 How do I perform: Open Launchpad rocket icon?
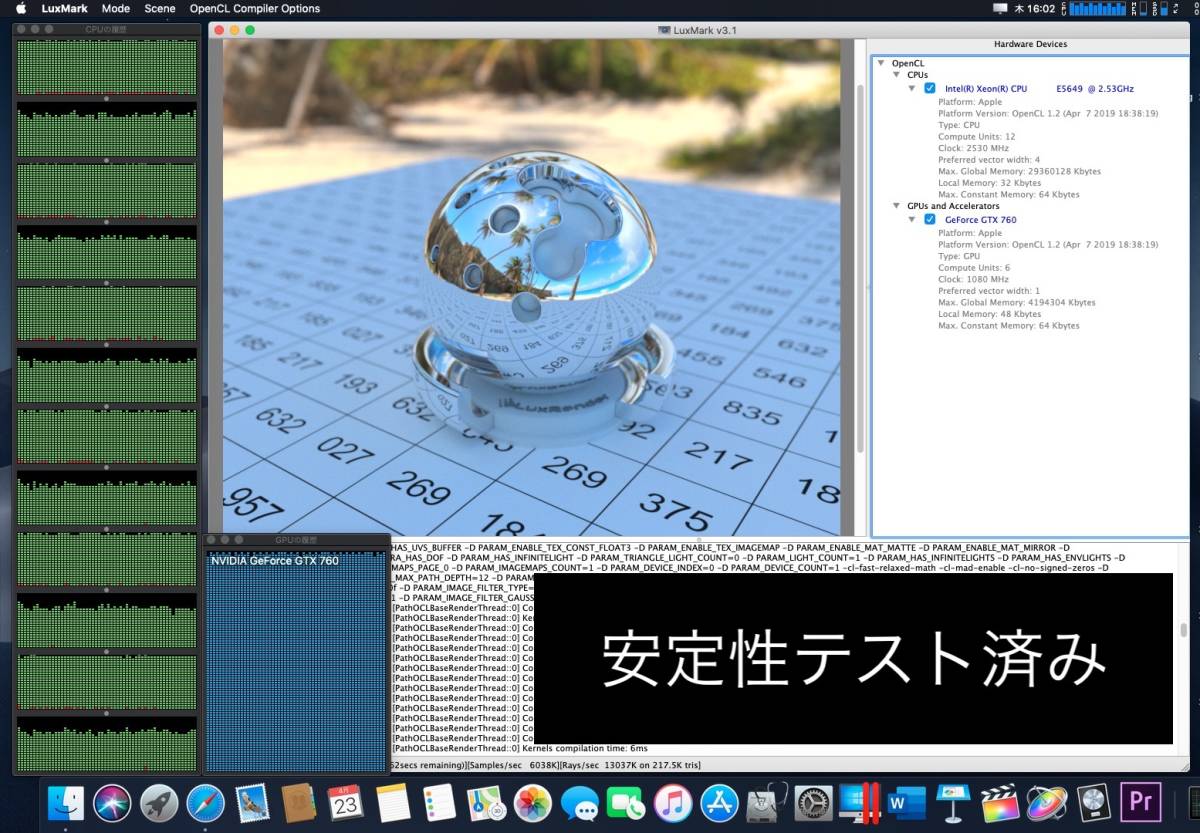click(159, 802)
